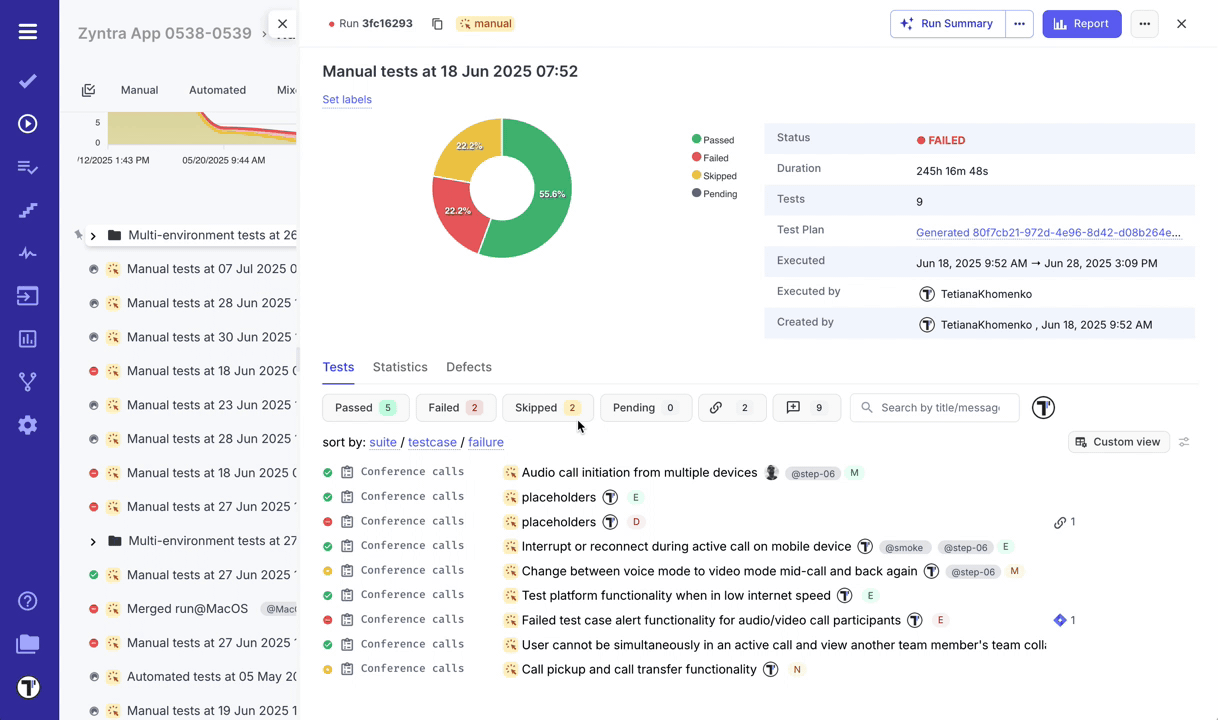Expand Multi-environment tests at 26 folder
This screenshot has height=720, width=1218.
(x=93, y=236)
